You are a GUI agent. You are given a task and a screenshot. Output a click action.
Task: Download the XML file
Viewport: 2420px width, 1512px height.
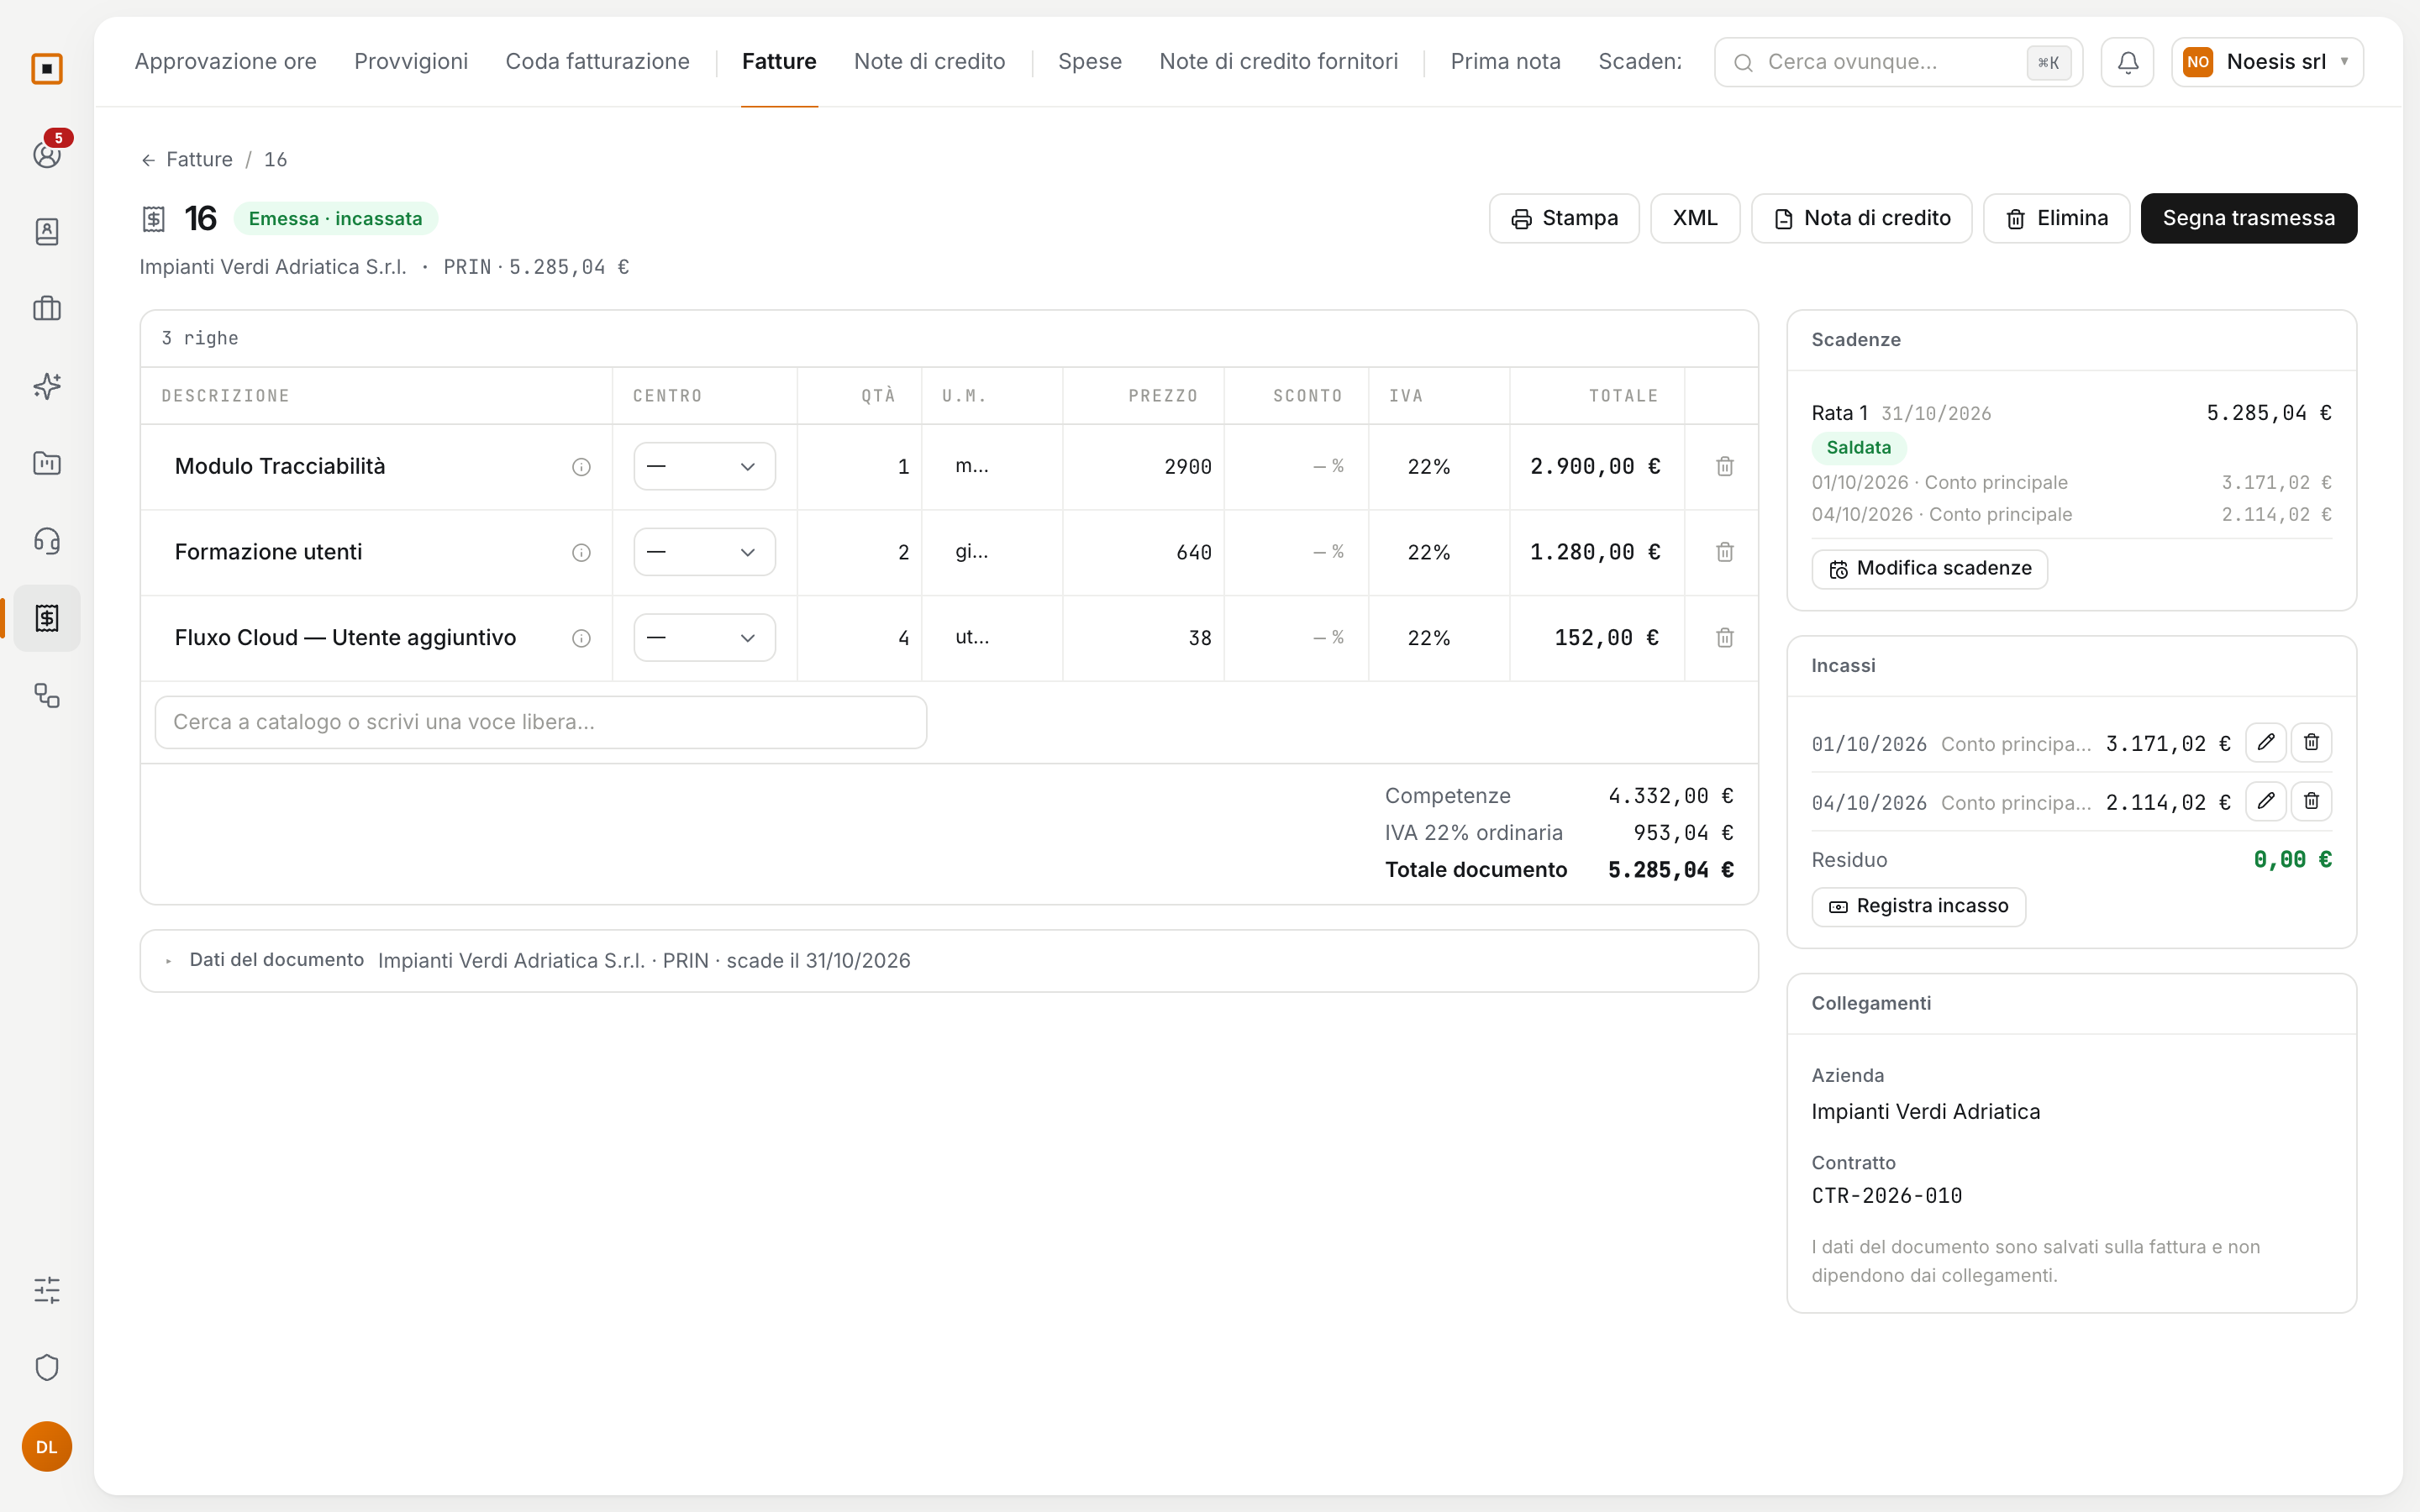[x=1694, y=218]
